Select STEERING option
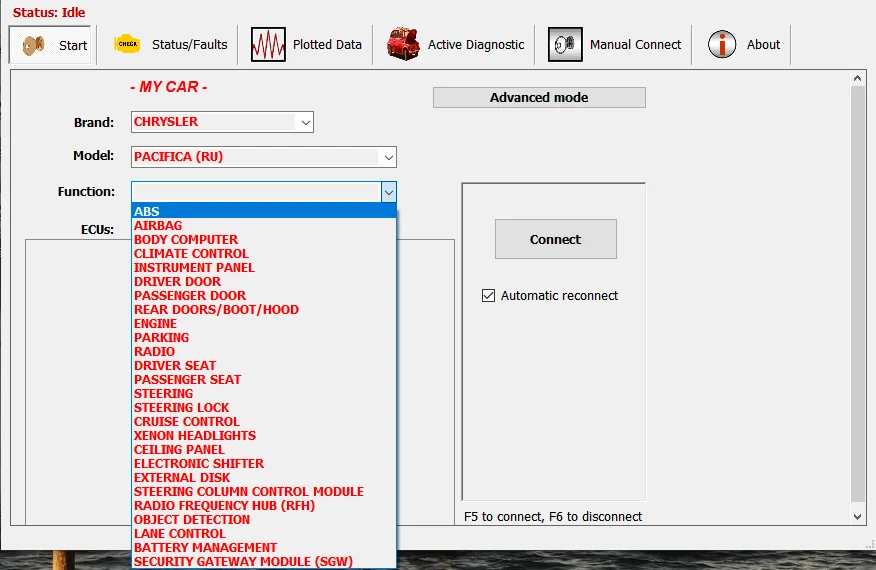 click(264, 393)
